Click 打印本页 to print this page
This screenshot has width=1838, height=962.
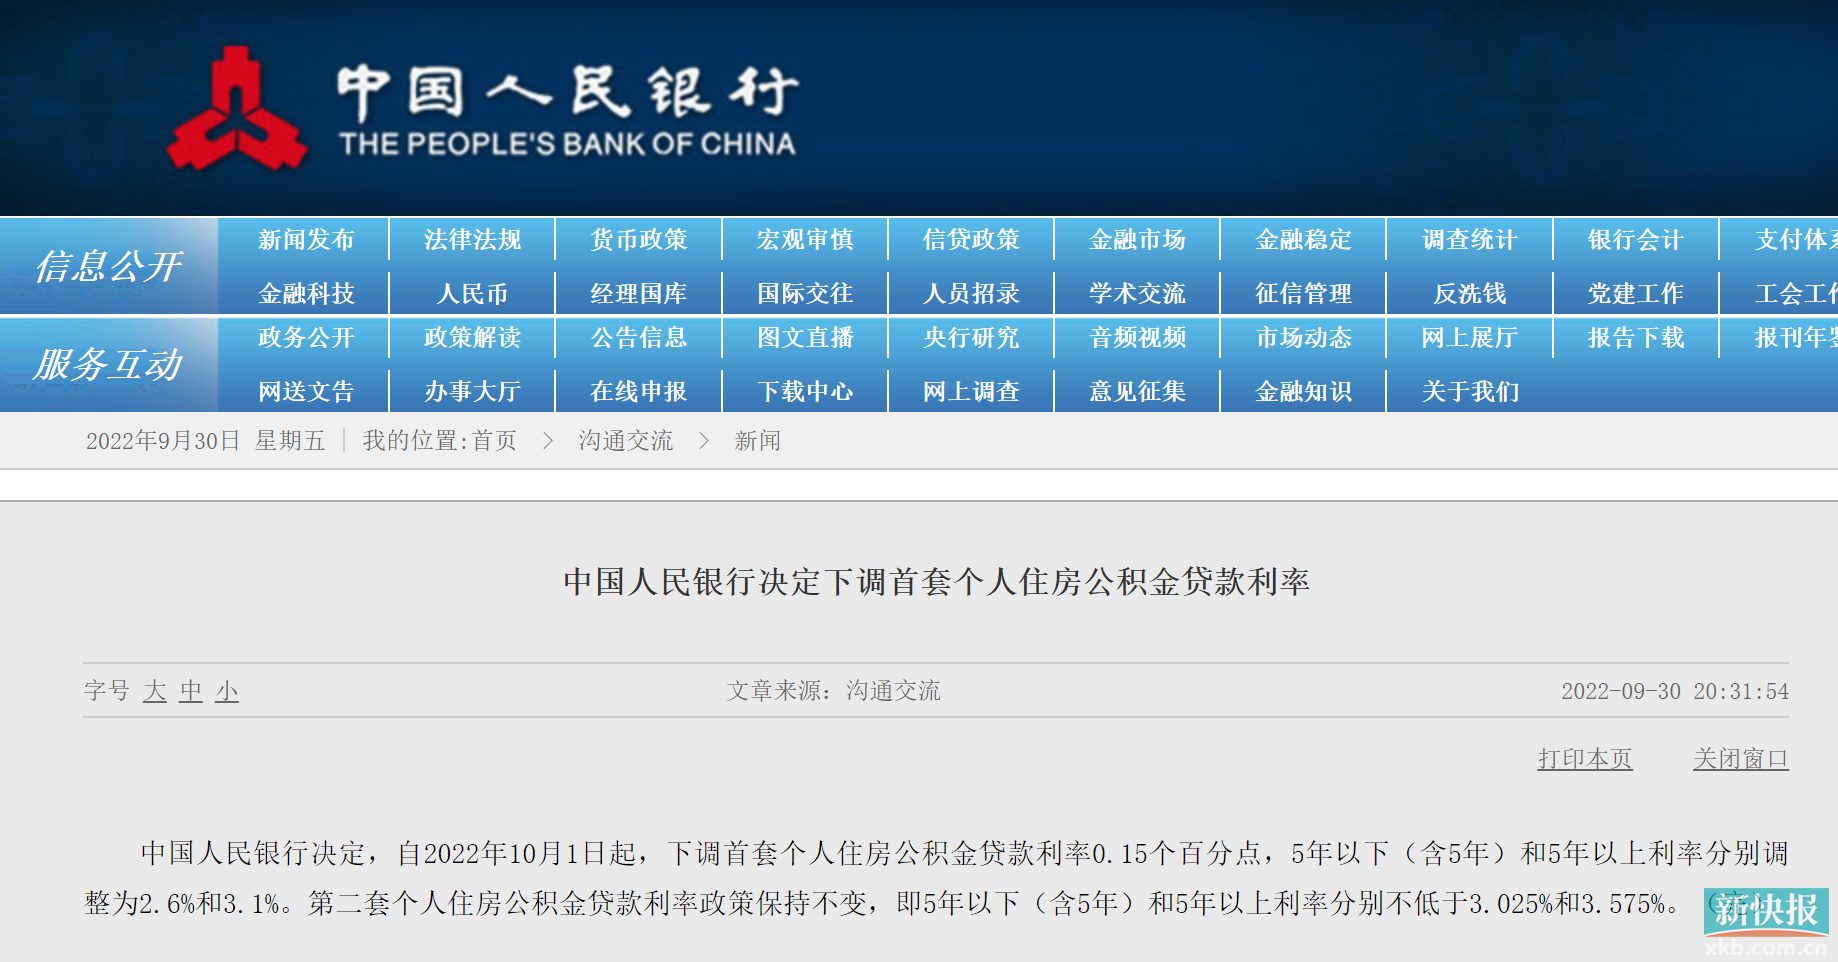pos(1585,758)
